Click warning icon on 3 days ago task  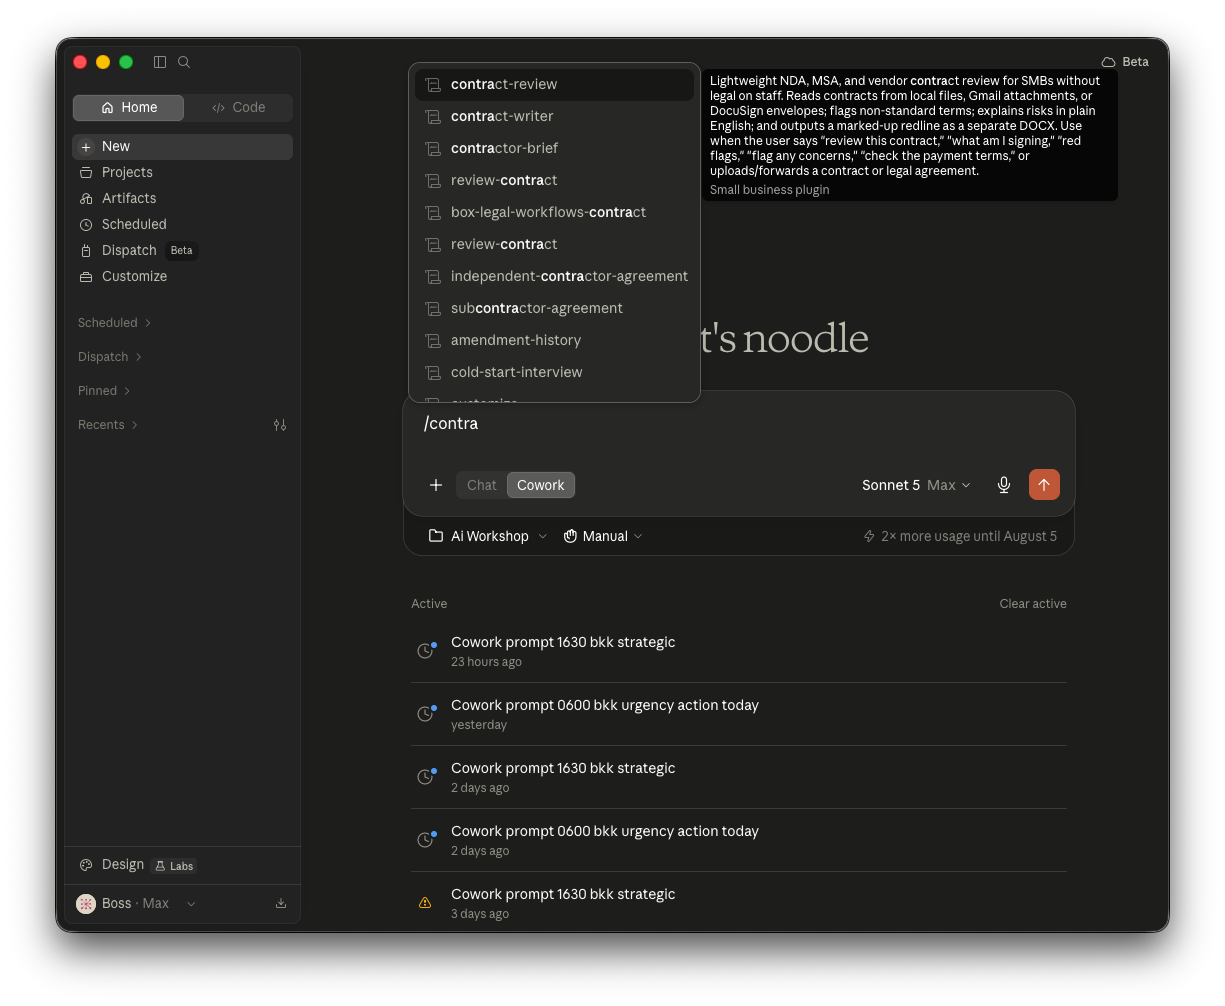[x=425, y=903]
